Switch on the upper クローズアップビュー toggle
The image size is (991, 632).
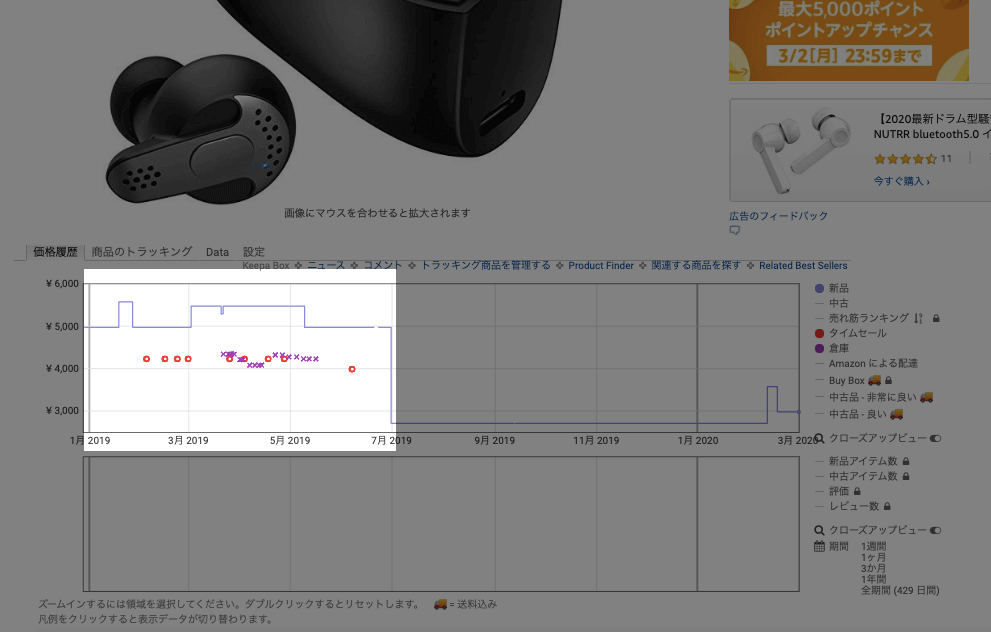tap(936, 439)
